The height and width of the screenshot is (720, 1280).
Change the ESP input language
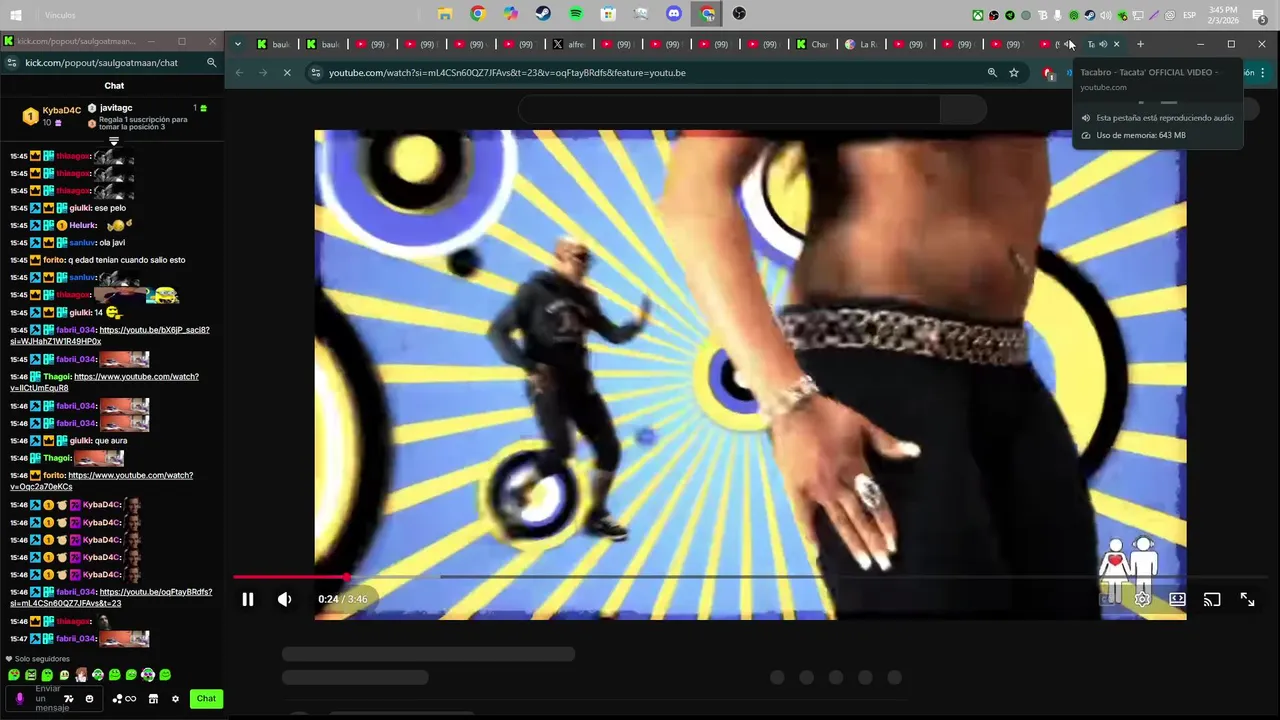(1190, 15)
